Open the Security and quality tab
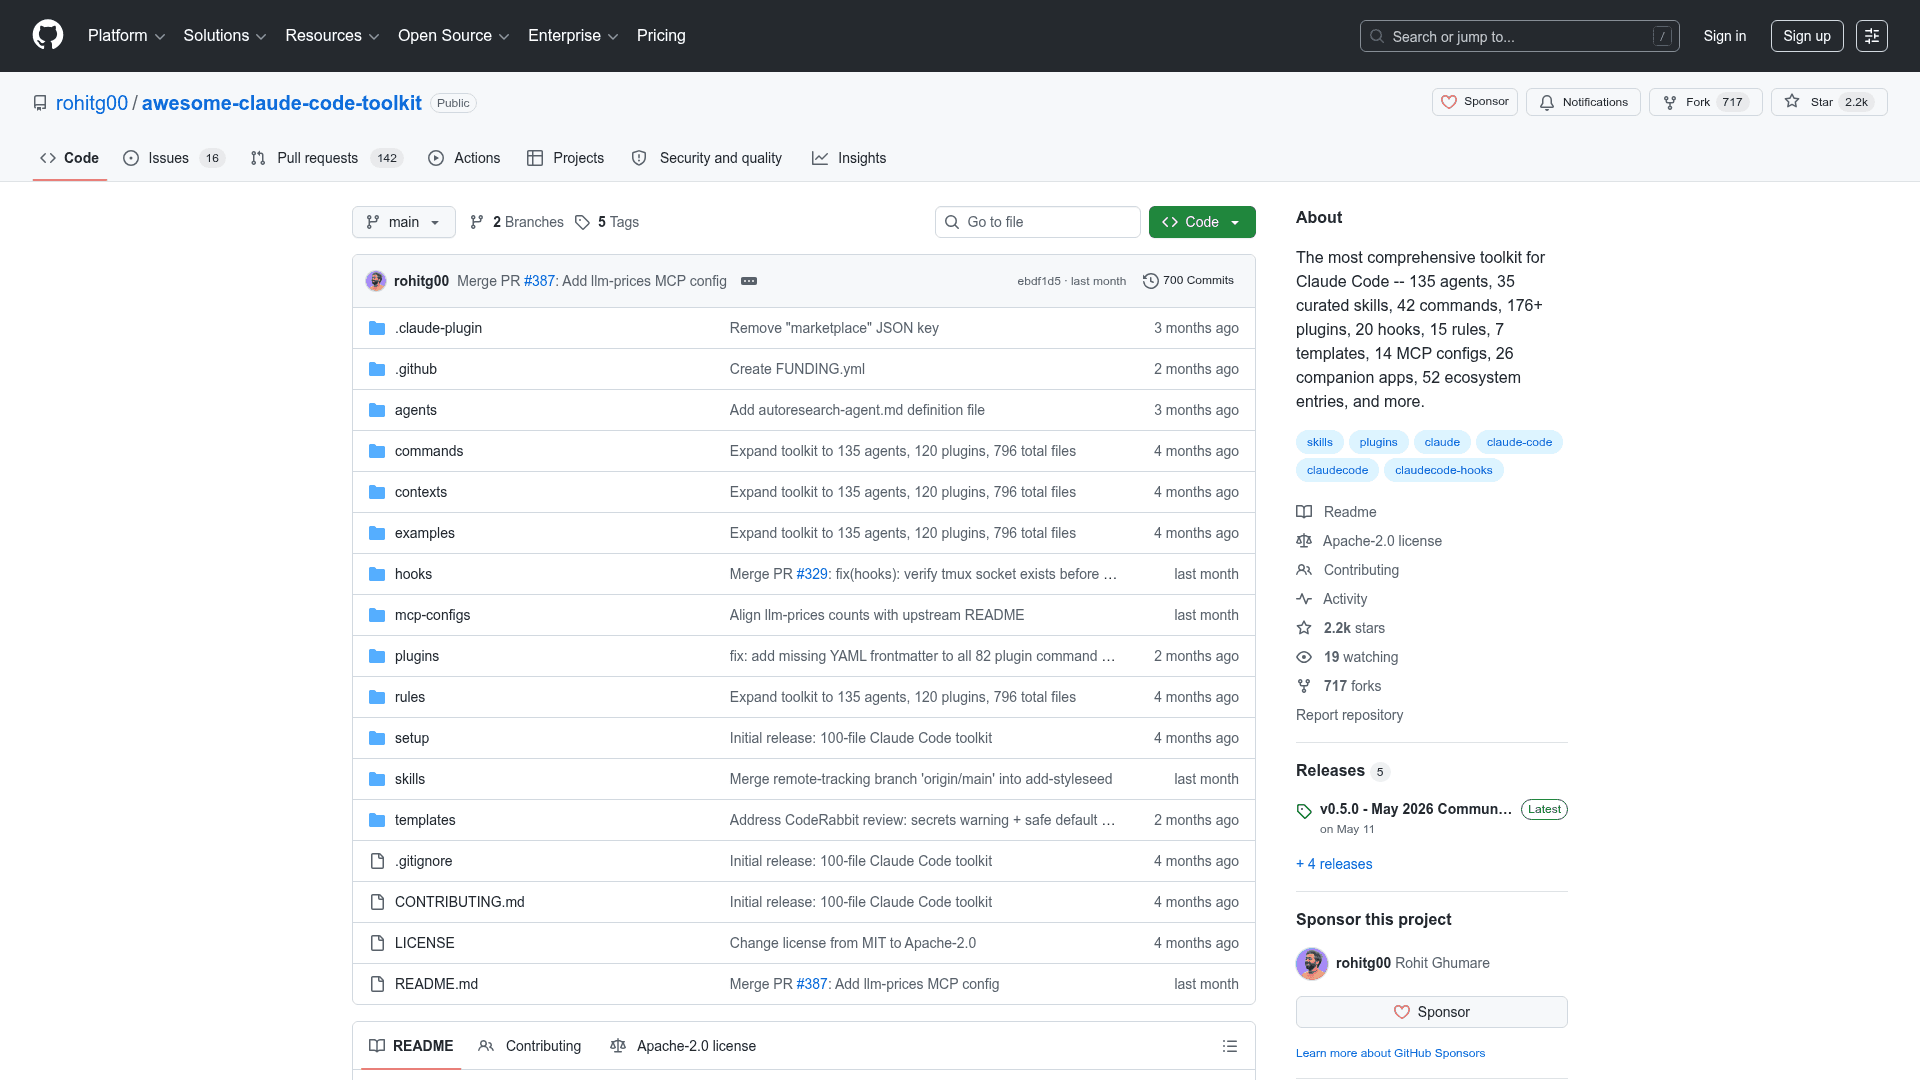1920x1080 pixels. click(707, 158)
